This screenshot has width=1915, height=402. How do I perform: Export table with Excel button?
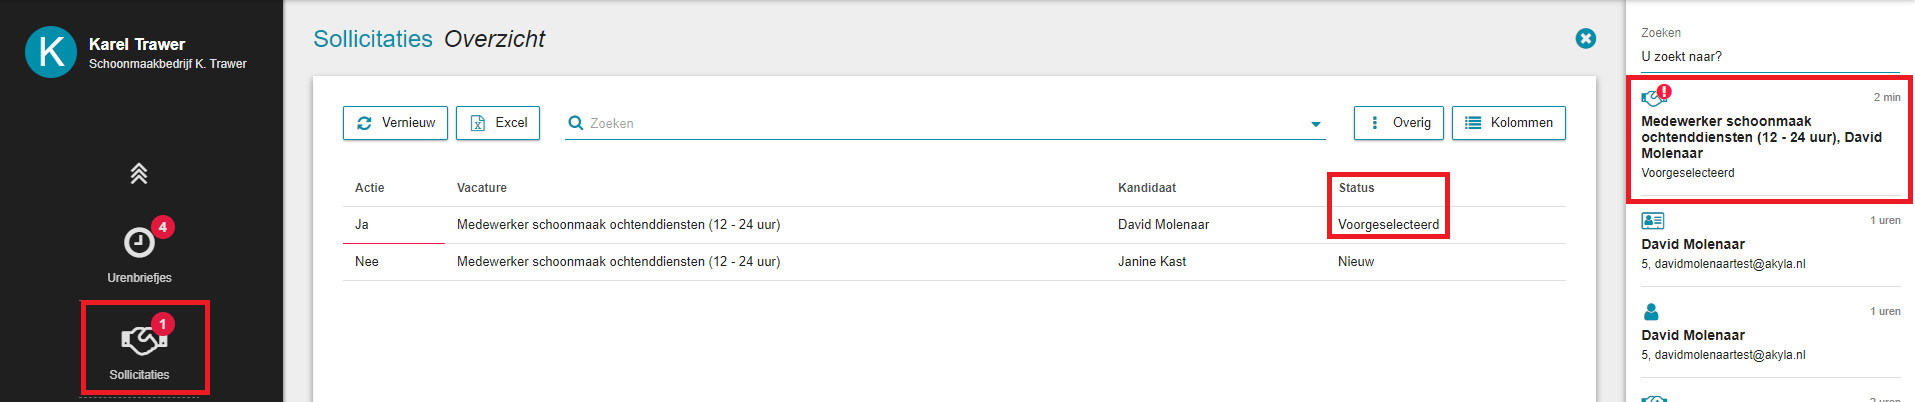[498, 123]
